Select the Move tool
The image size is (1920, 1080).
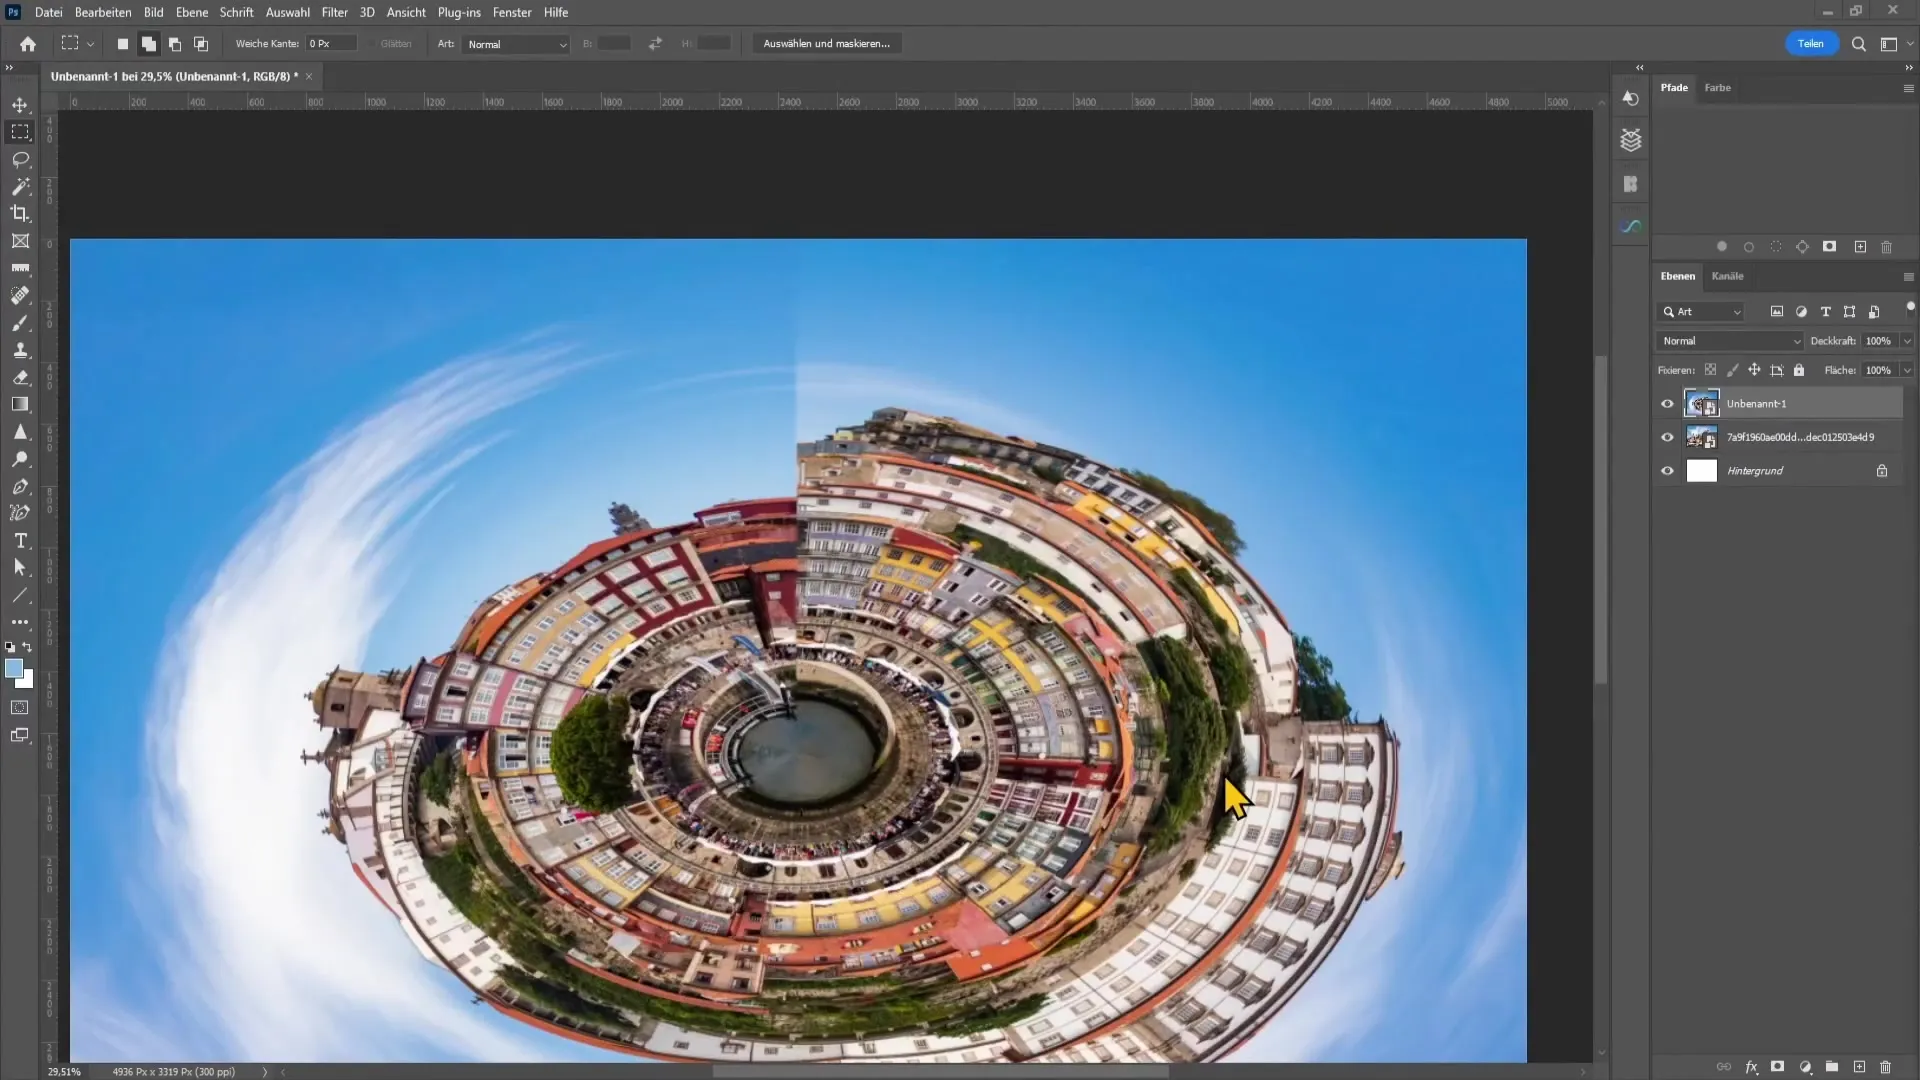[20, 105]
